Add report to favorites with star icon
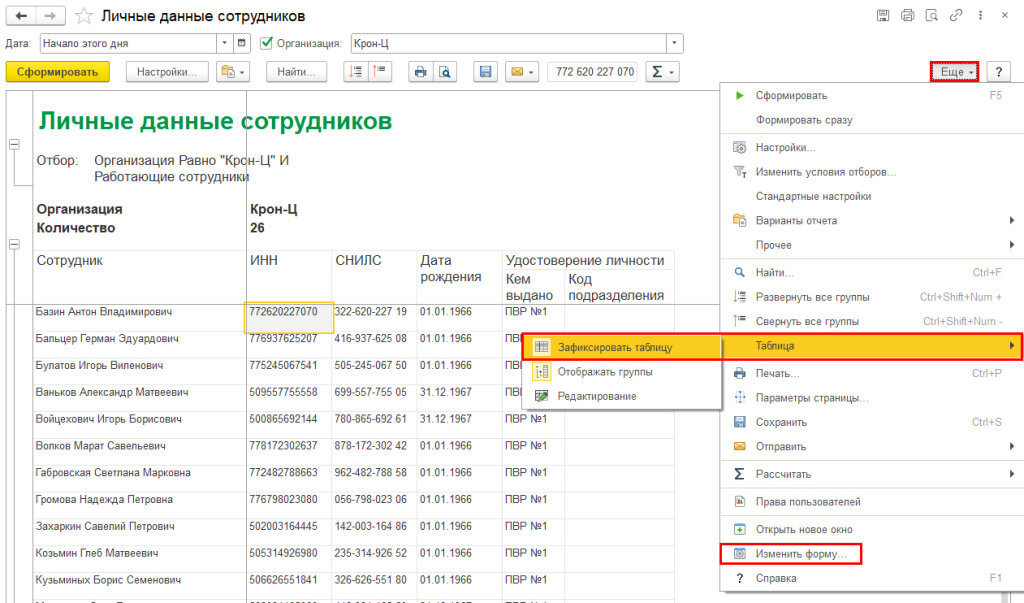The width and height of the screenshot is (1024, 603). 84,16
